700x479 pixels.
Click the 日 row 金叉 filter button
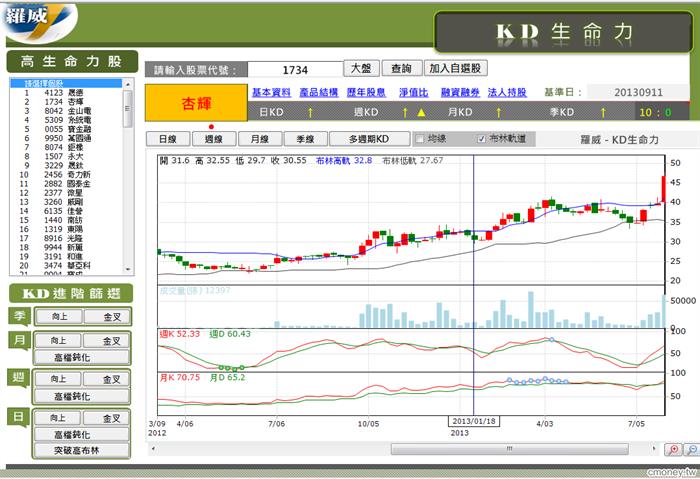[107, 418]
